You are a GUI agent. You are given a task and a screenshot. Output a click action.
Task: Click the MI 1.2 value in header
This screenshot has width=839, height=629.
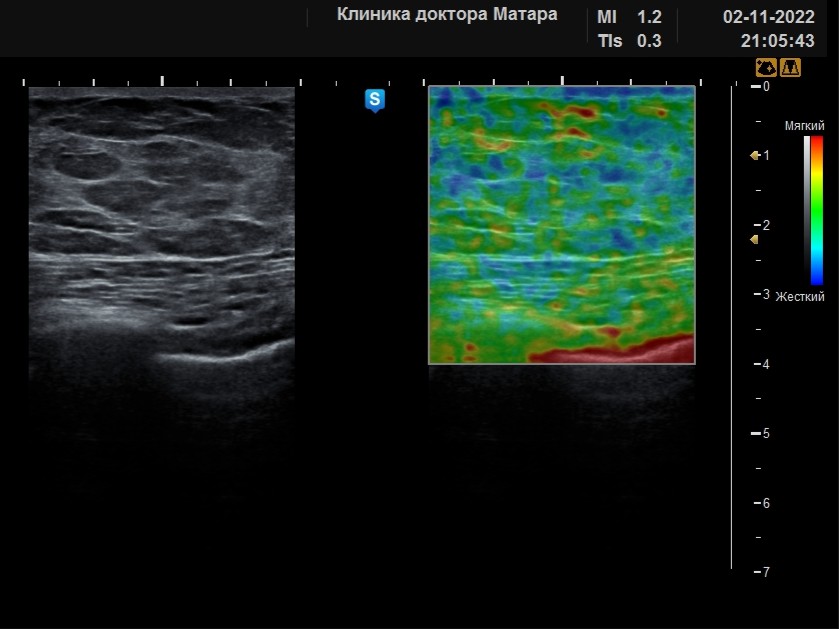(x=629, y=17)
